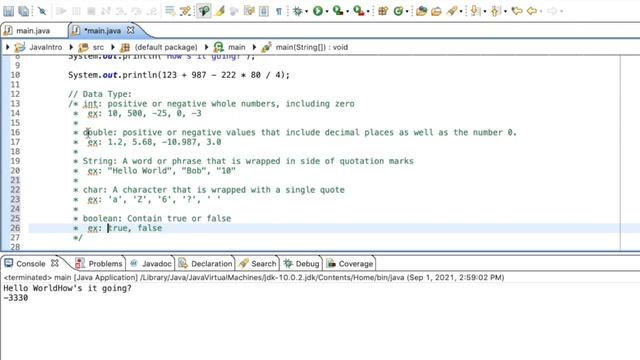Click the Debug bug toolbar icon
640x360 pixels.
click(x=297, y=11)
